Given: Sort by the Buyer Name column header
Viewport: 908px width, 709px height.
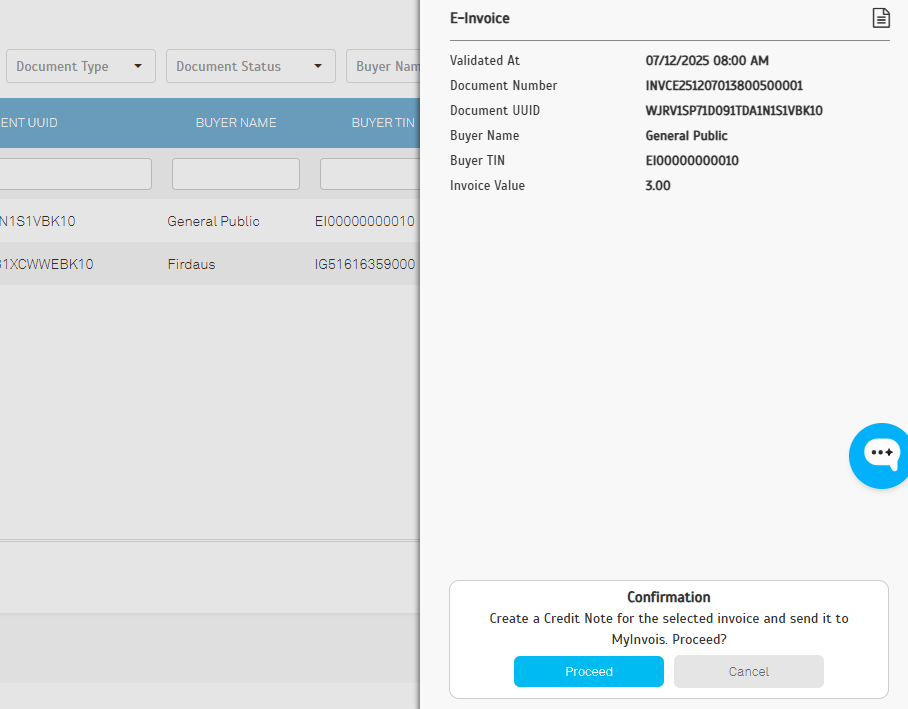Looking at the screenshot, I should click(x=236, y=123).
